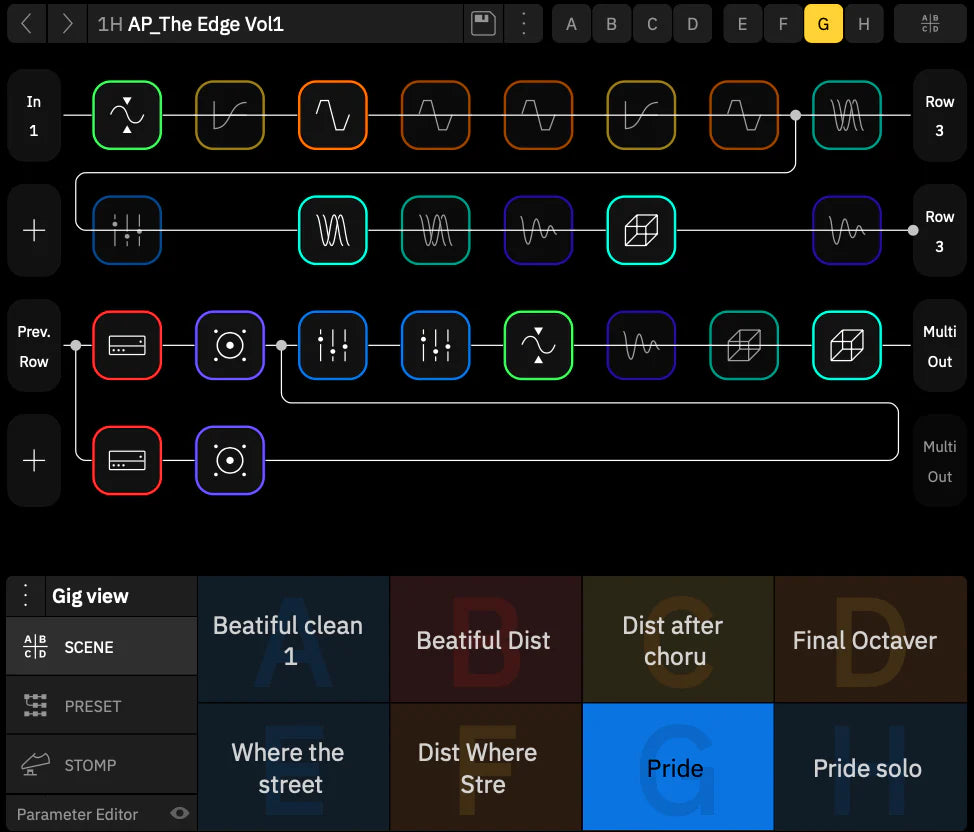The image size is (974, 832).
Task: Select the Pride solo scene
Action: point(866,768)
